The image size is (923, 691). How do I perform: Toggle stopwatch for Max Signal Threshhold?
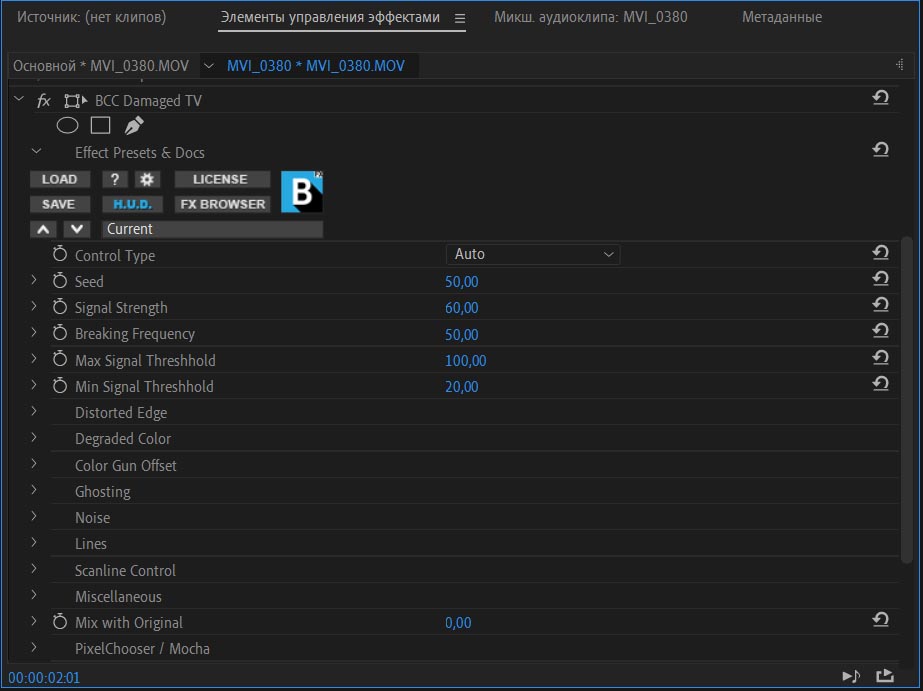60,359
